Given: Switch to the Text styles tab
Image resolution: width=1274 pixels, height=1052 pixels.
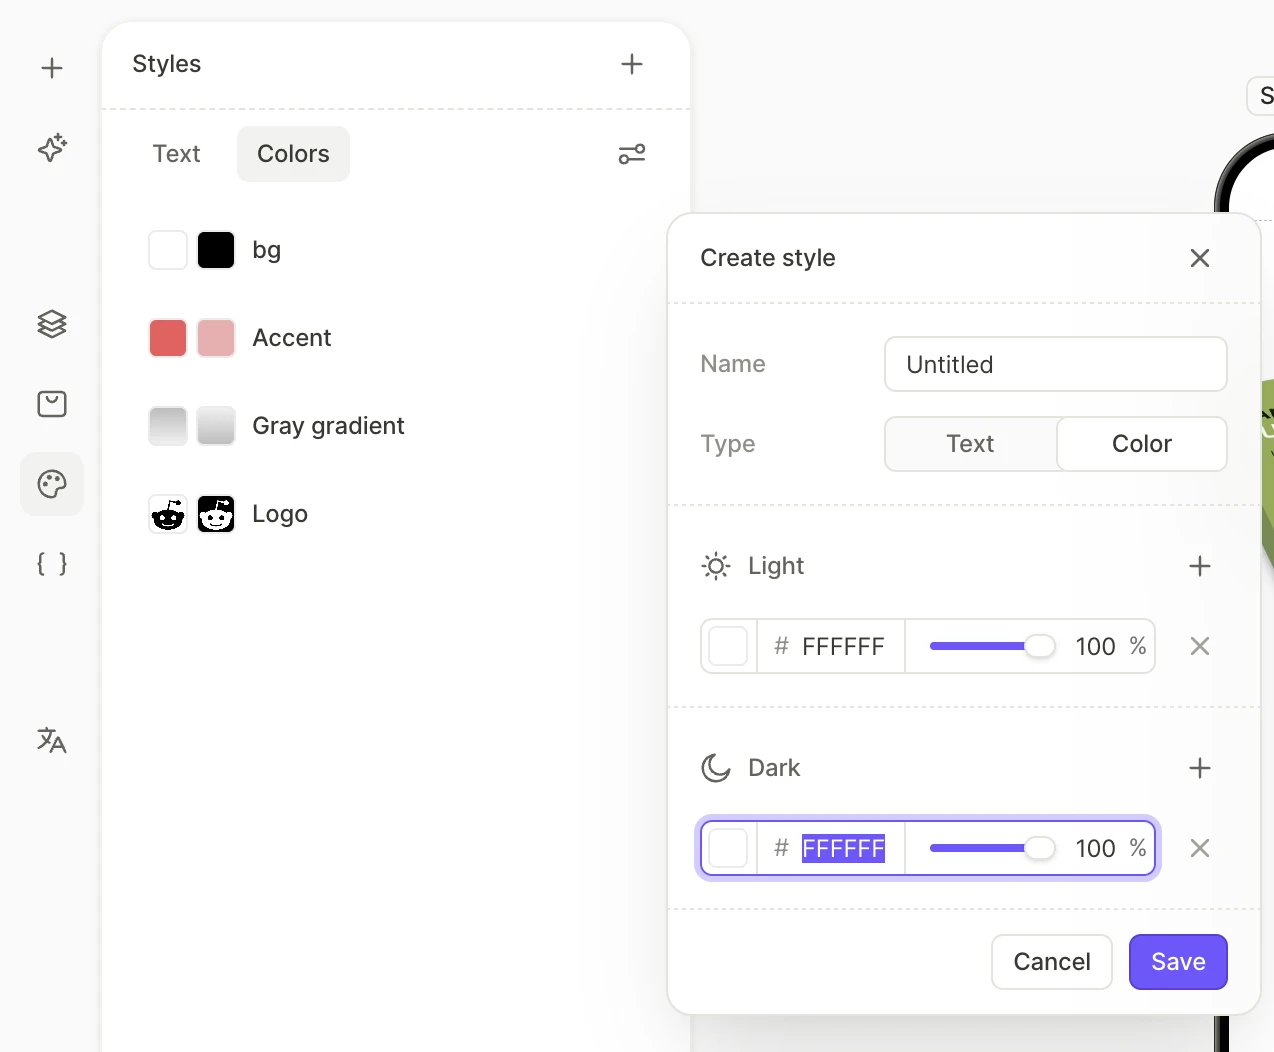Looking at the screenshot, I should click(177, 154).
